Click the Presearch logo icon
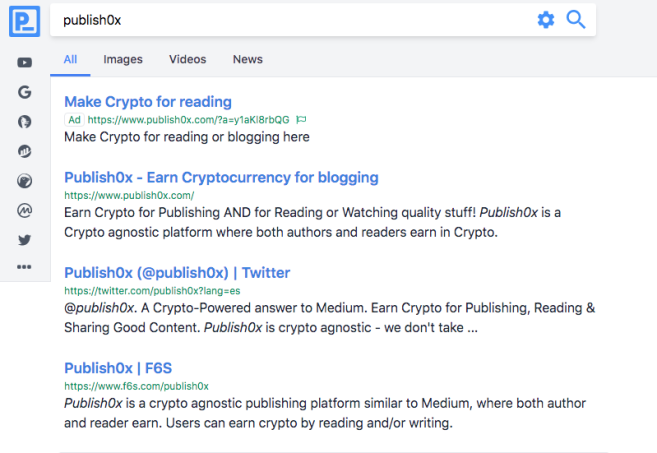The height and width of the screenshot is (453, 657). click(24, 21)
